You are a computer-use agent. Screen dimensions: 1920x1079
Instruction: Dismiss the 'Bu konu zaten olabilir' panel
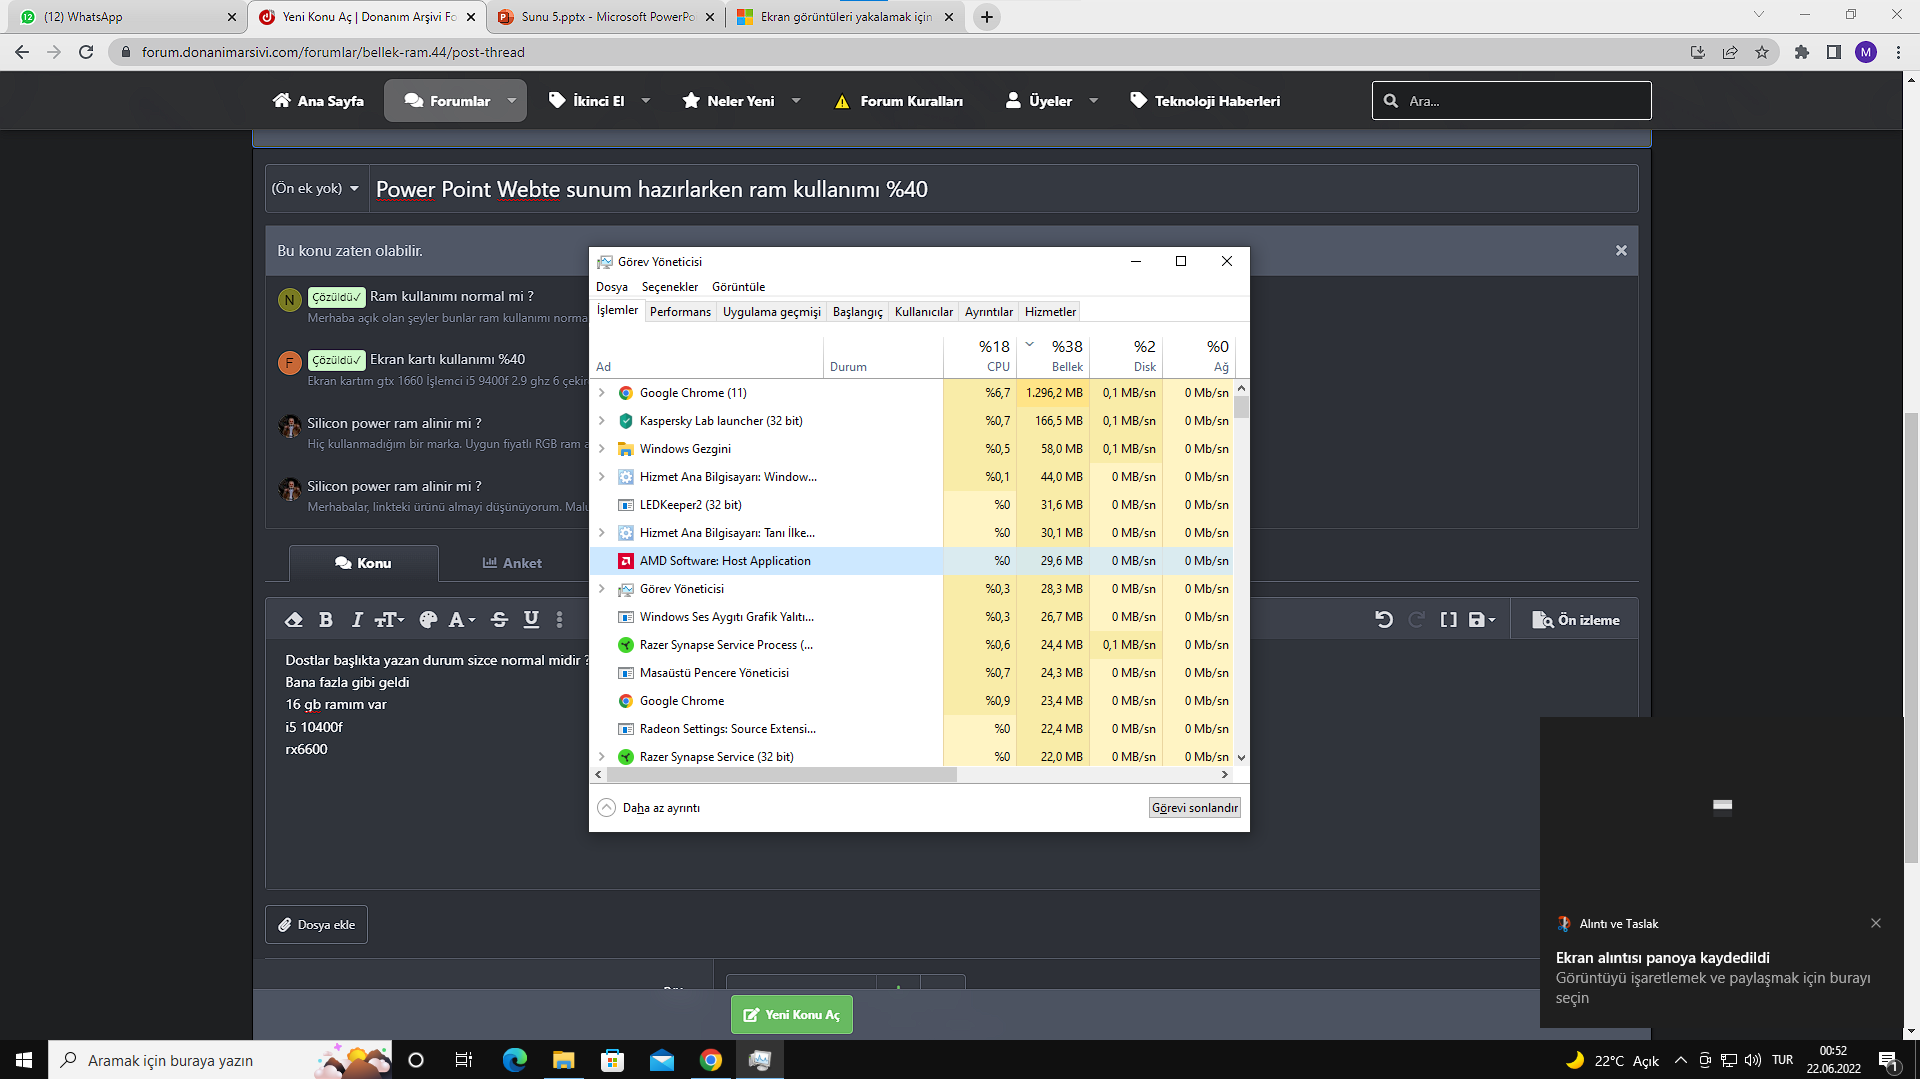click(1621, 250)
